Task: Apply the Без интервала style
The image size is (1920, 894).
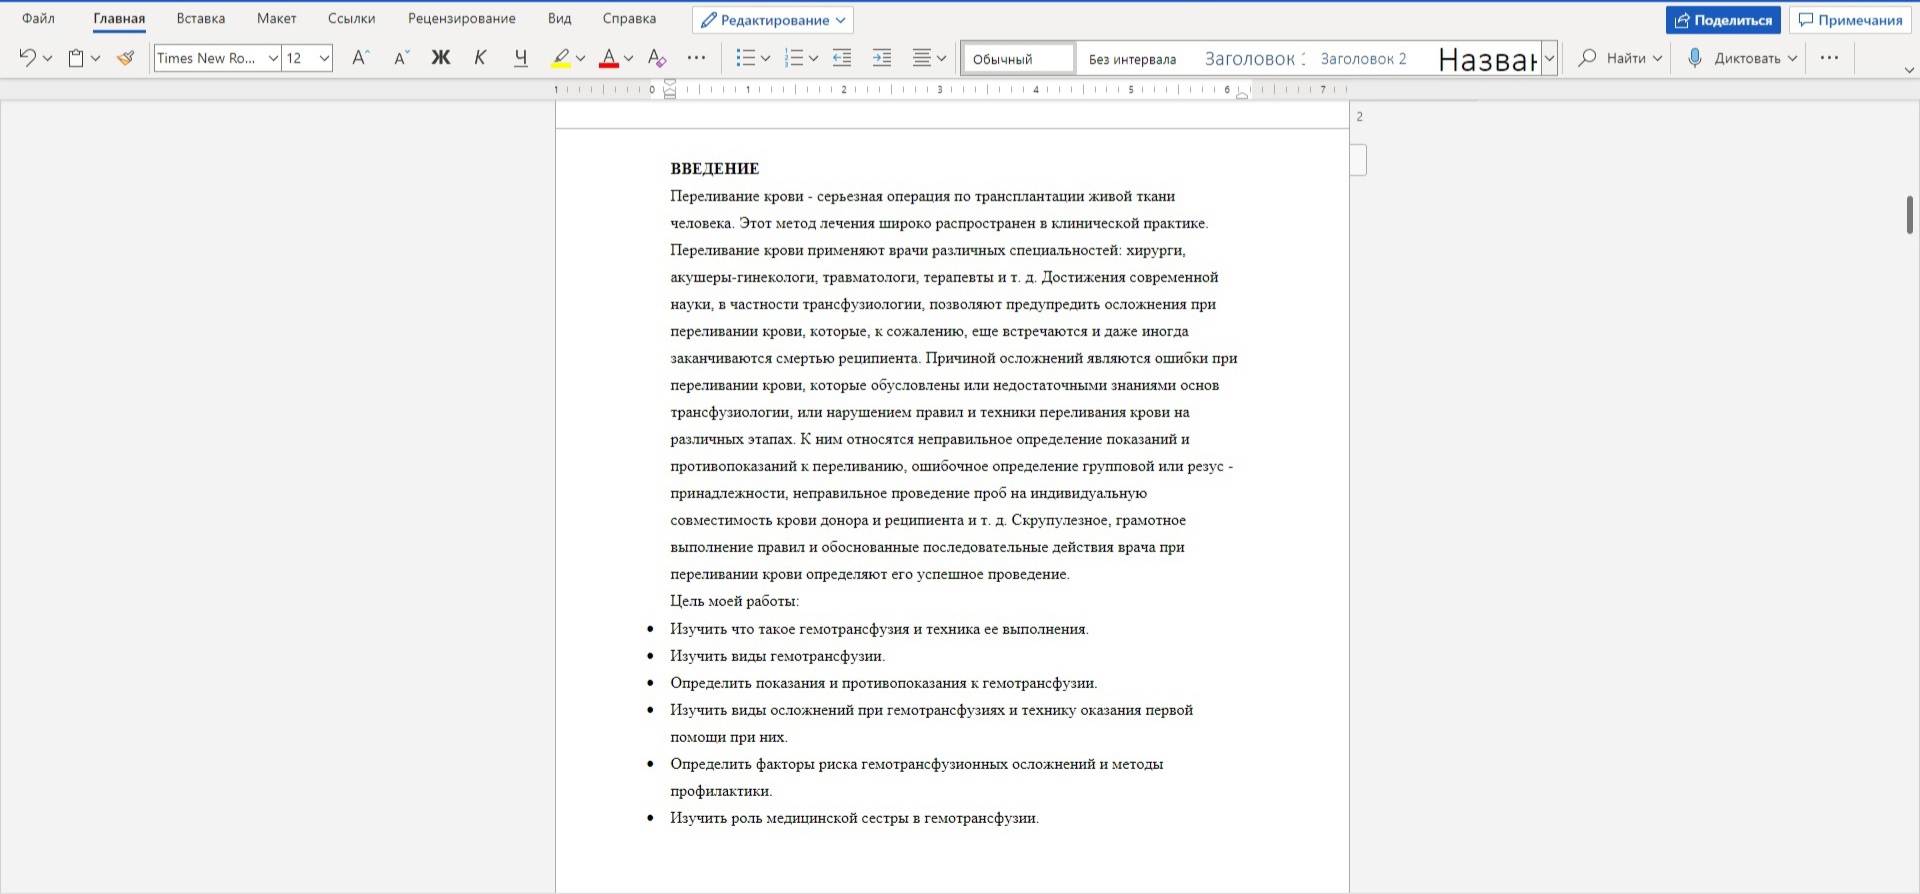Action: point(1133,59)
